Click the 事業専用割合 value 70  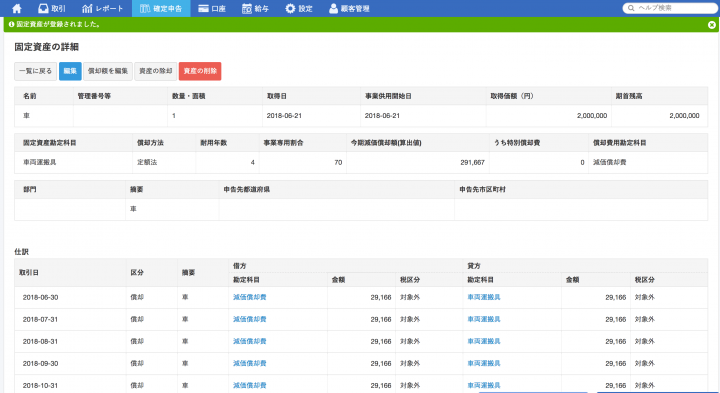[x=338, y=162]
